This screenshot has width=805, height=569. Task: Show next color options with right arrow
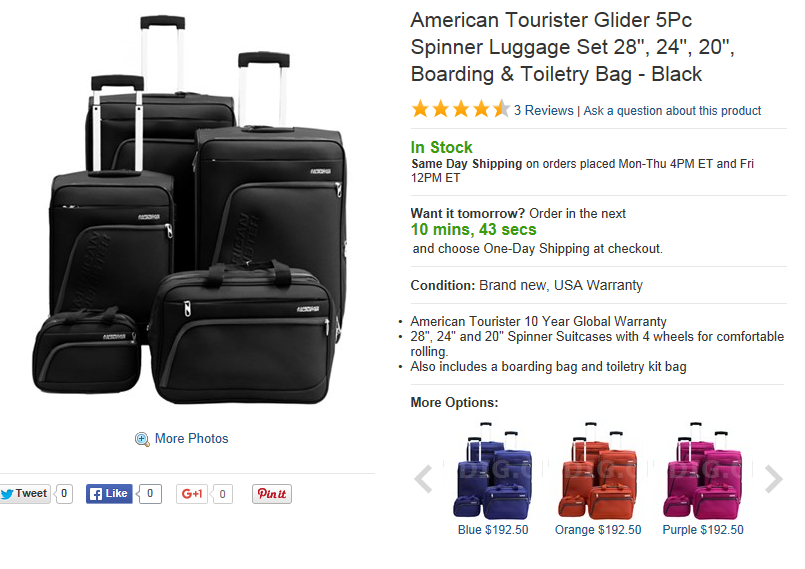click(x=773, y=479)
